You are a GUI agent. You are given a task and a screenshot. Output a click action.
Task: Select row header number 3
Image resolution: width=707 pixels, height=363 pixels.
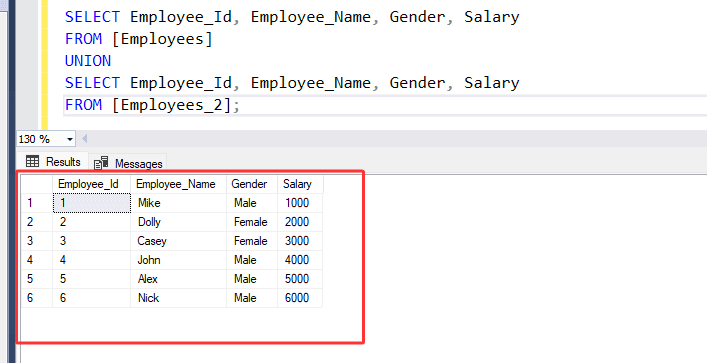[x=37, y=241]
